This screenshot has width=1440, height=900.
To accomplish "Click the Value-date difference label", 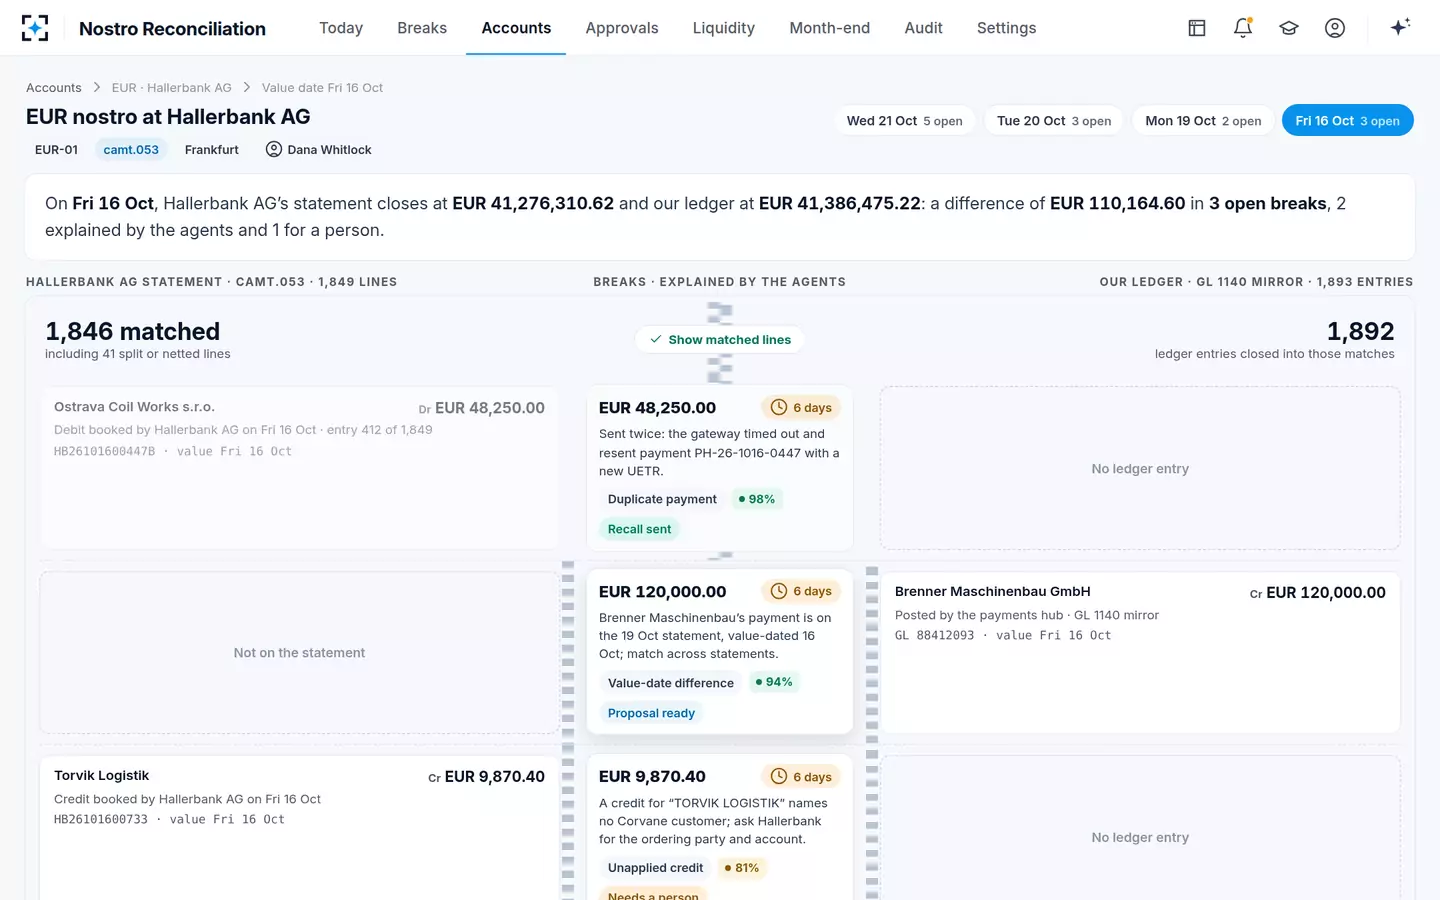I will [671, 683].
